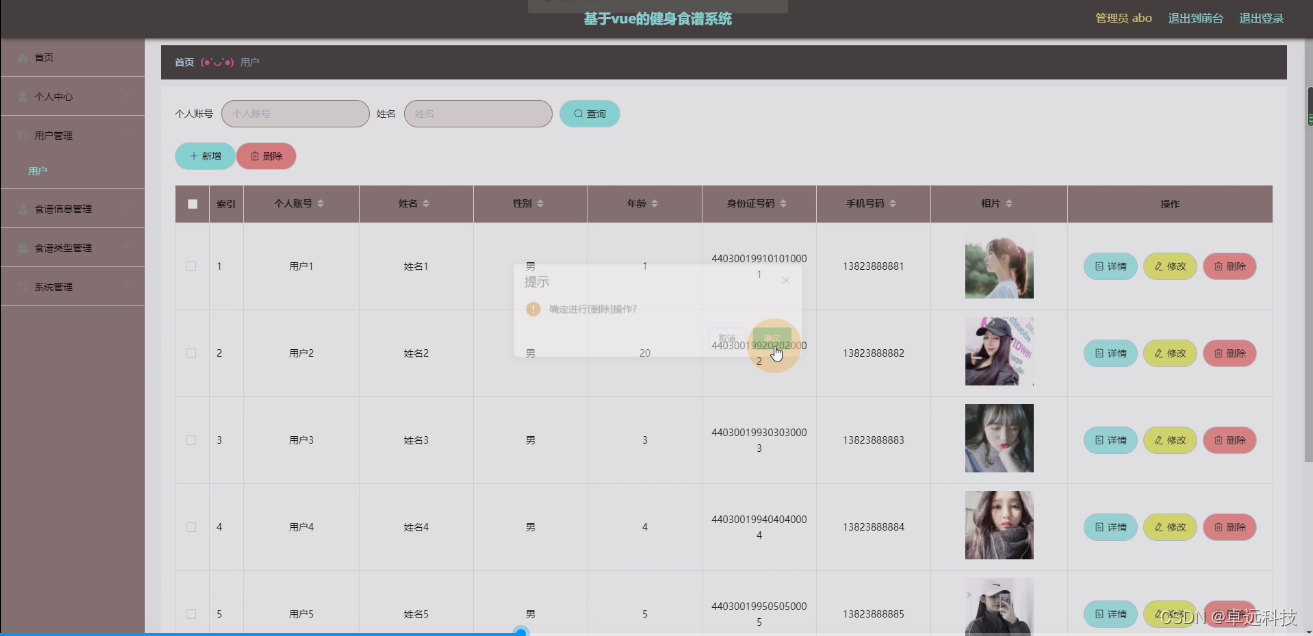This screenshot has height=636, width=1313.
Task: Expand the 个人中心 dropdown arrow
Action: pyautogui.click(x=125, y=96)
